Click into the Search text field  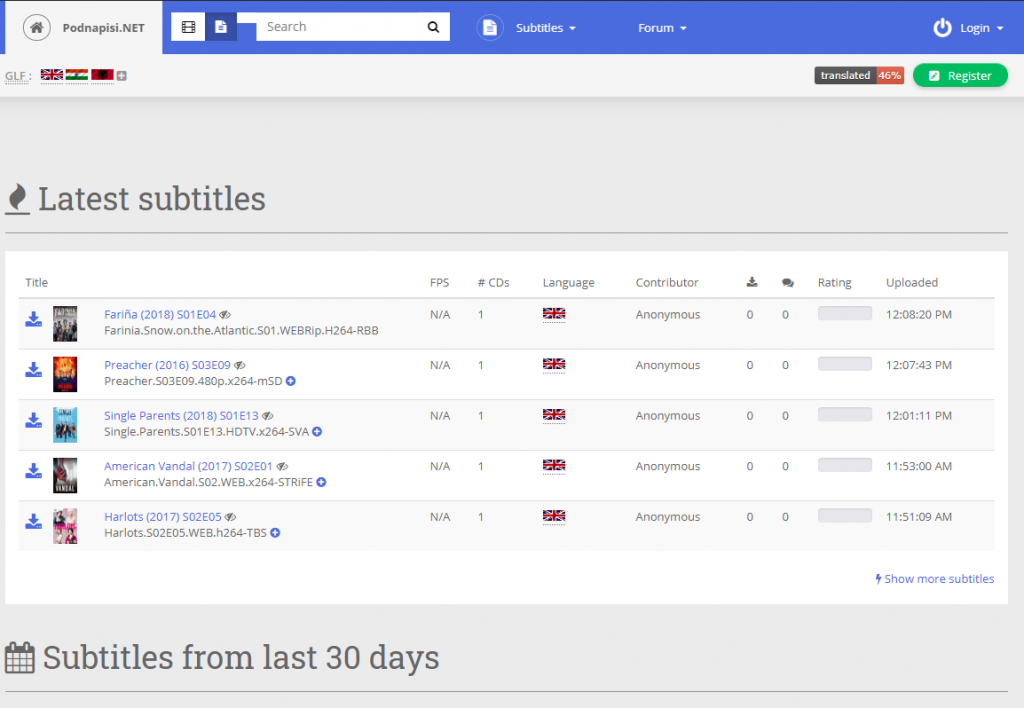pos(340,27)
